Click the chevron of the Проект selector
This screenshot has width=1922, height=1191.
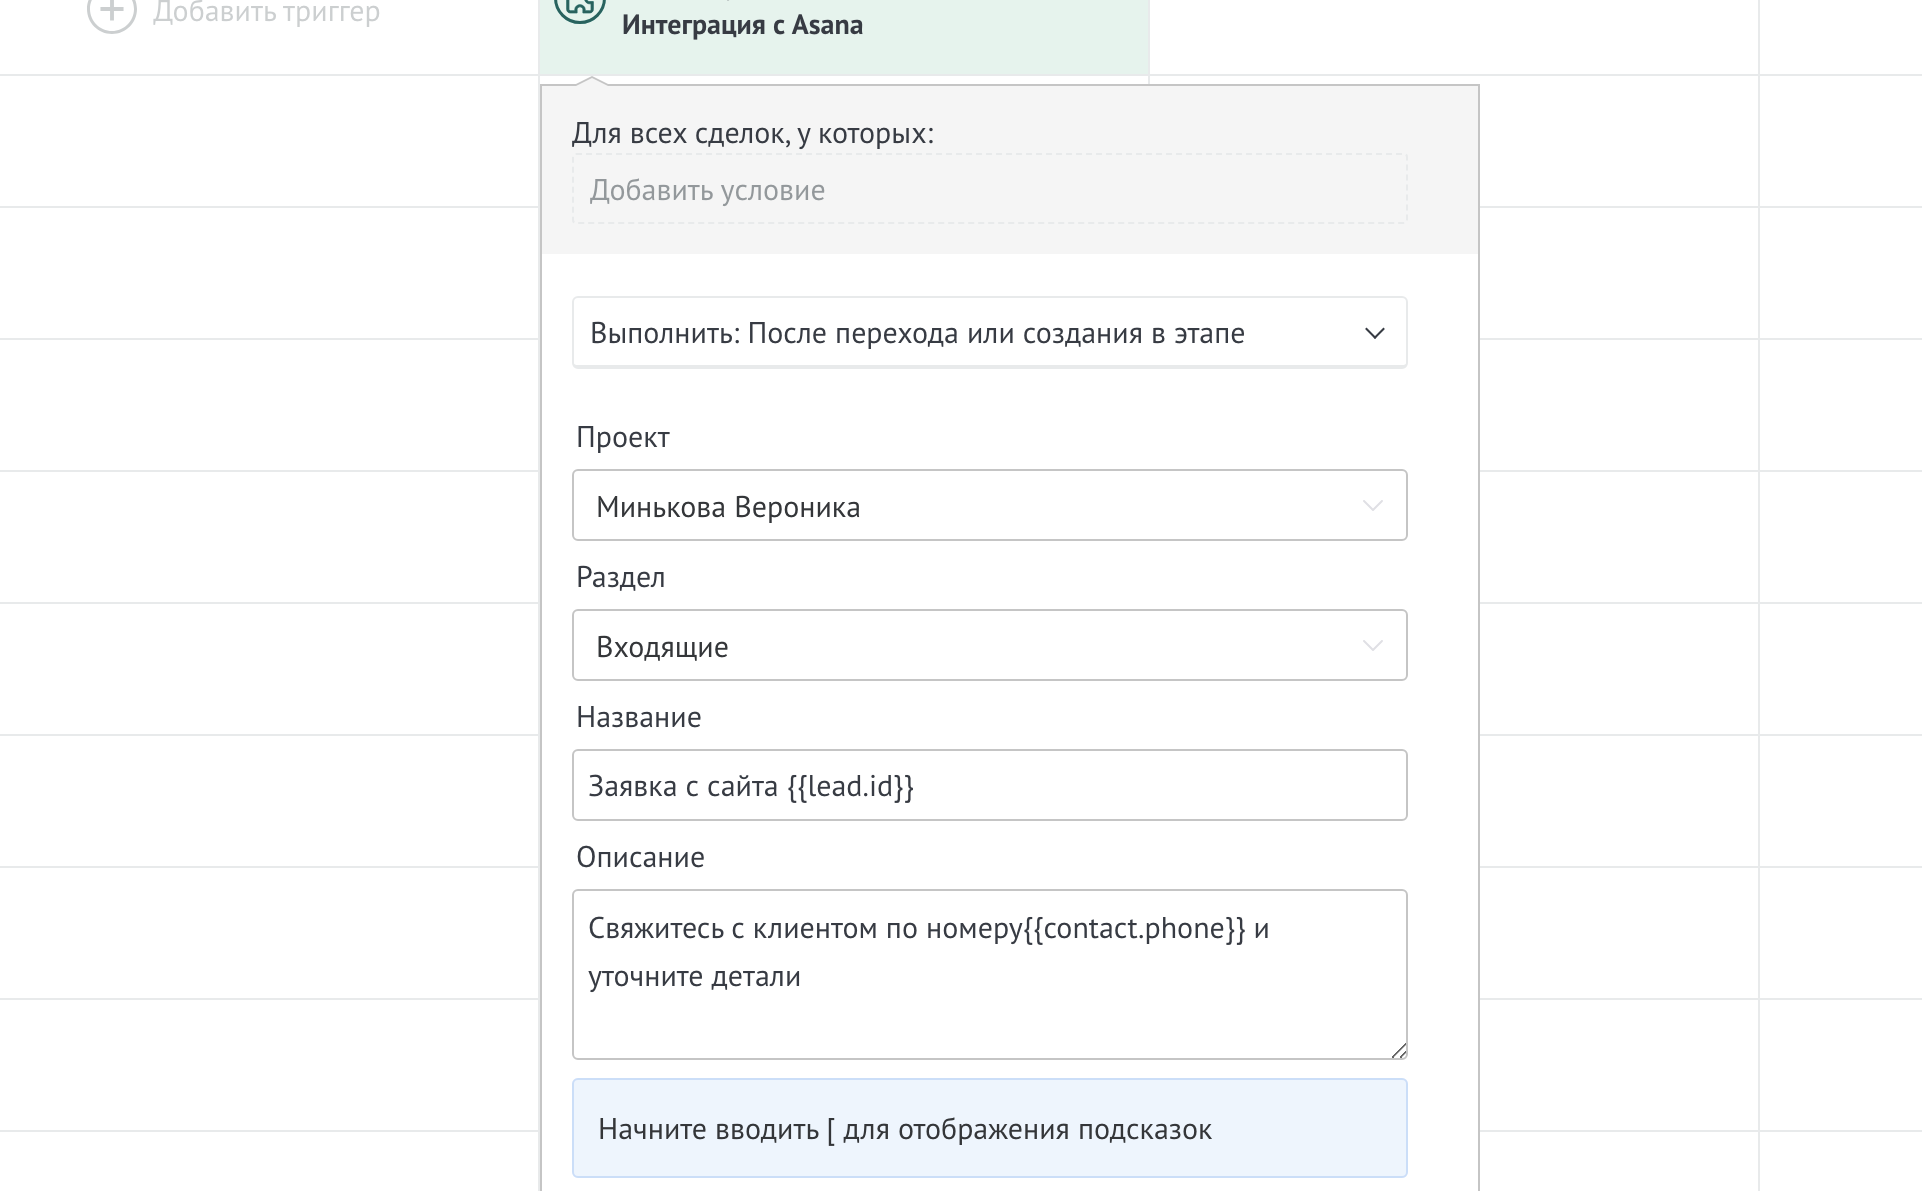(x=1371, y=505)
